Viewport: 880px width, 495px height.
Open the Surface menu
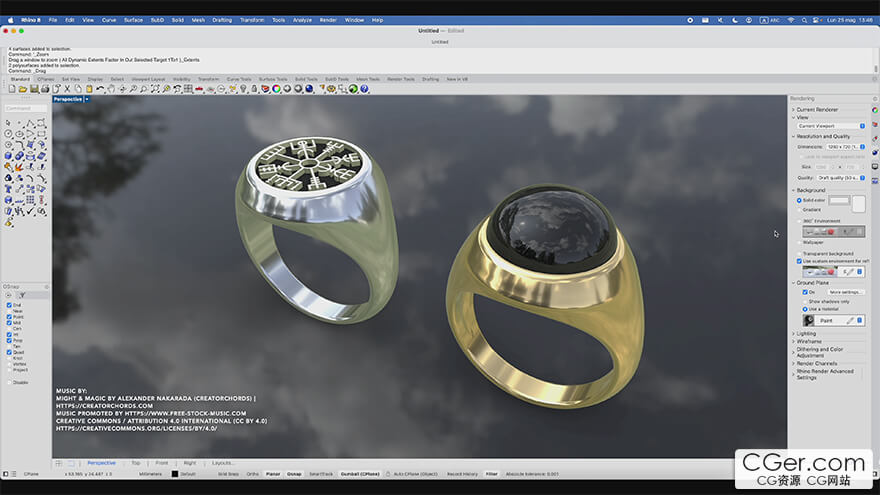pyautogui.click(x=133, y=20)
